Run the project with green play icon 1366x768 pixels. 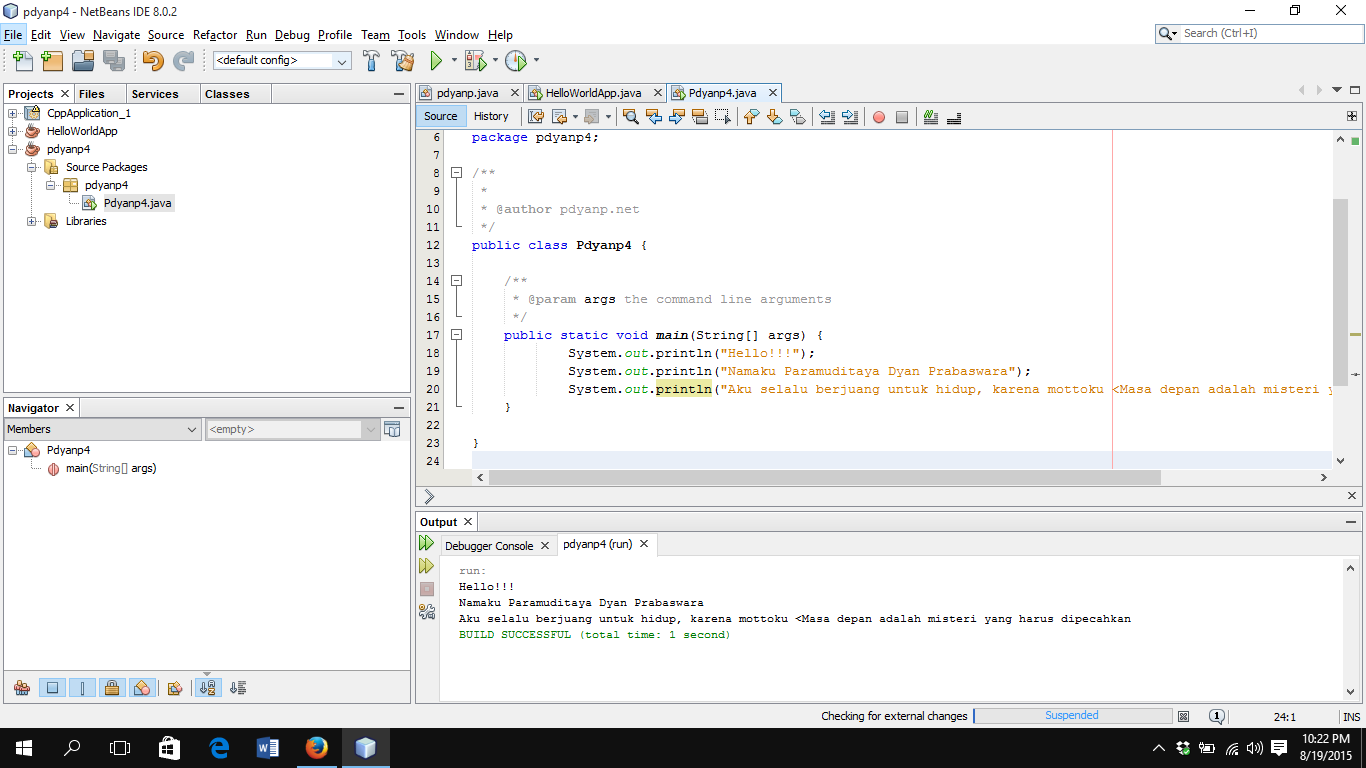point(436,61)
